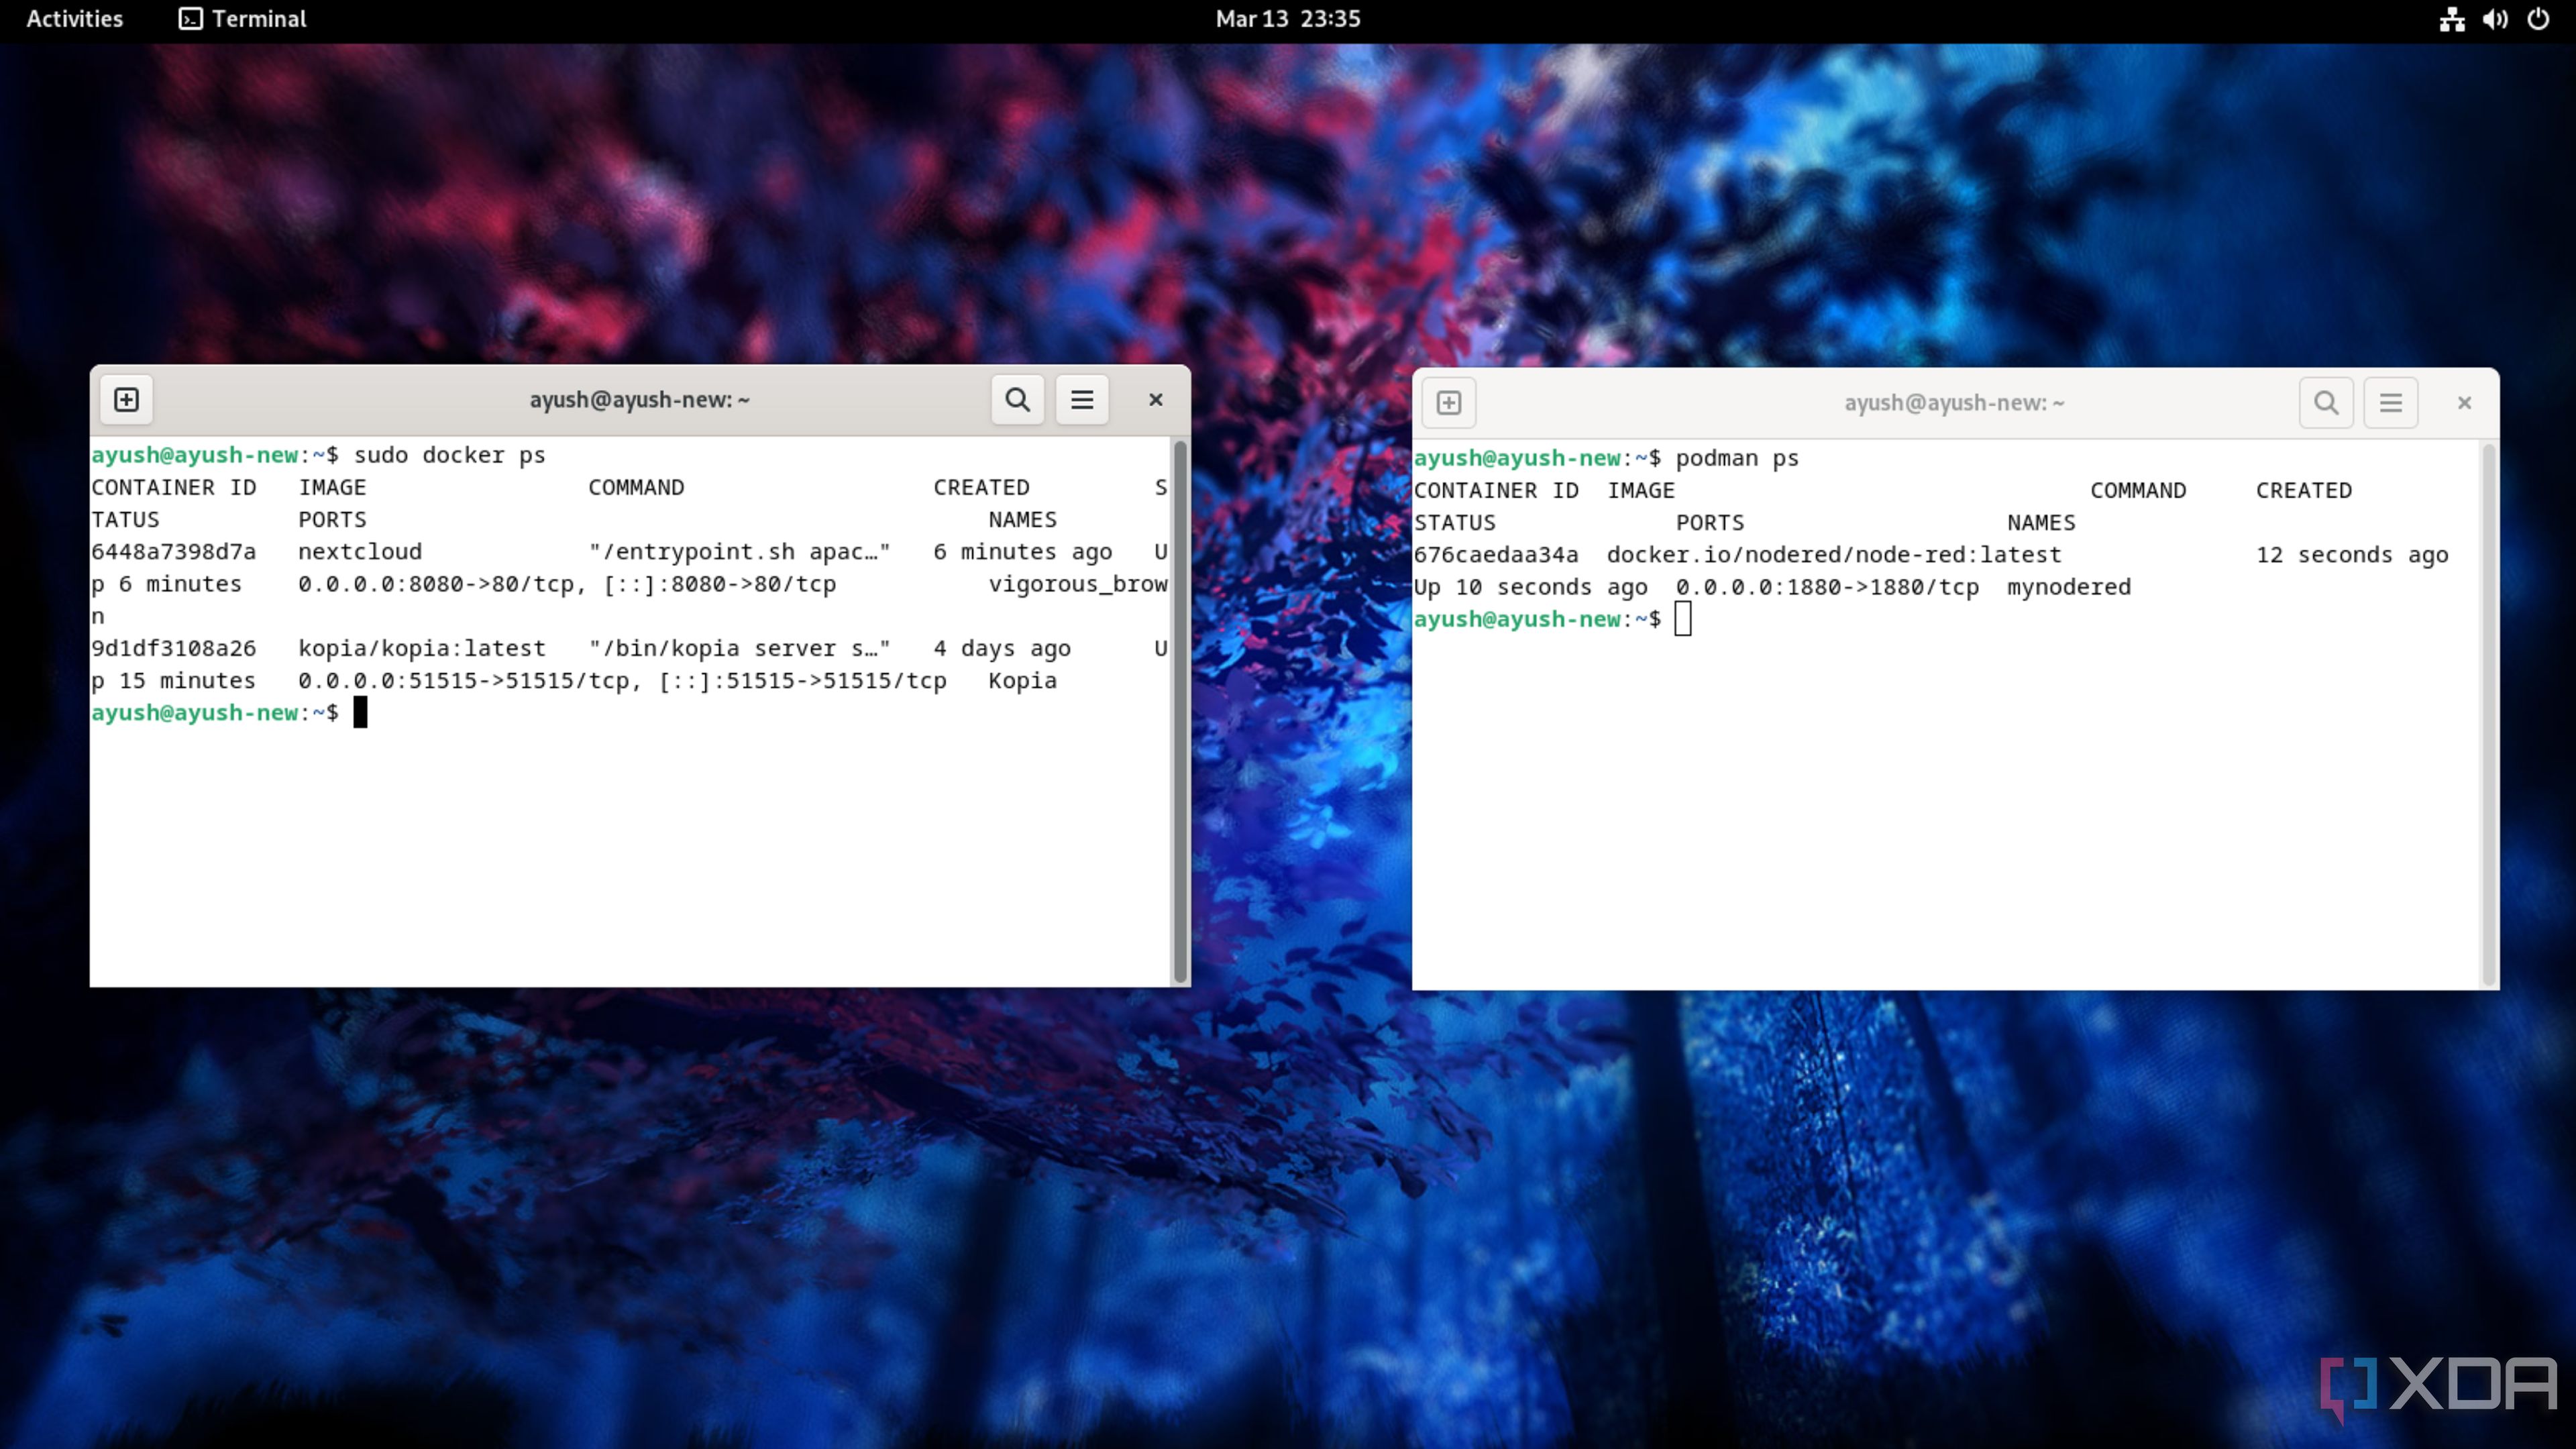Click the search icon in left terminal
The image size is (2576, 1449).
[x=1017, y=398]
